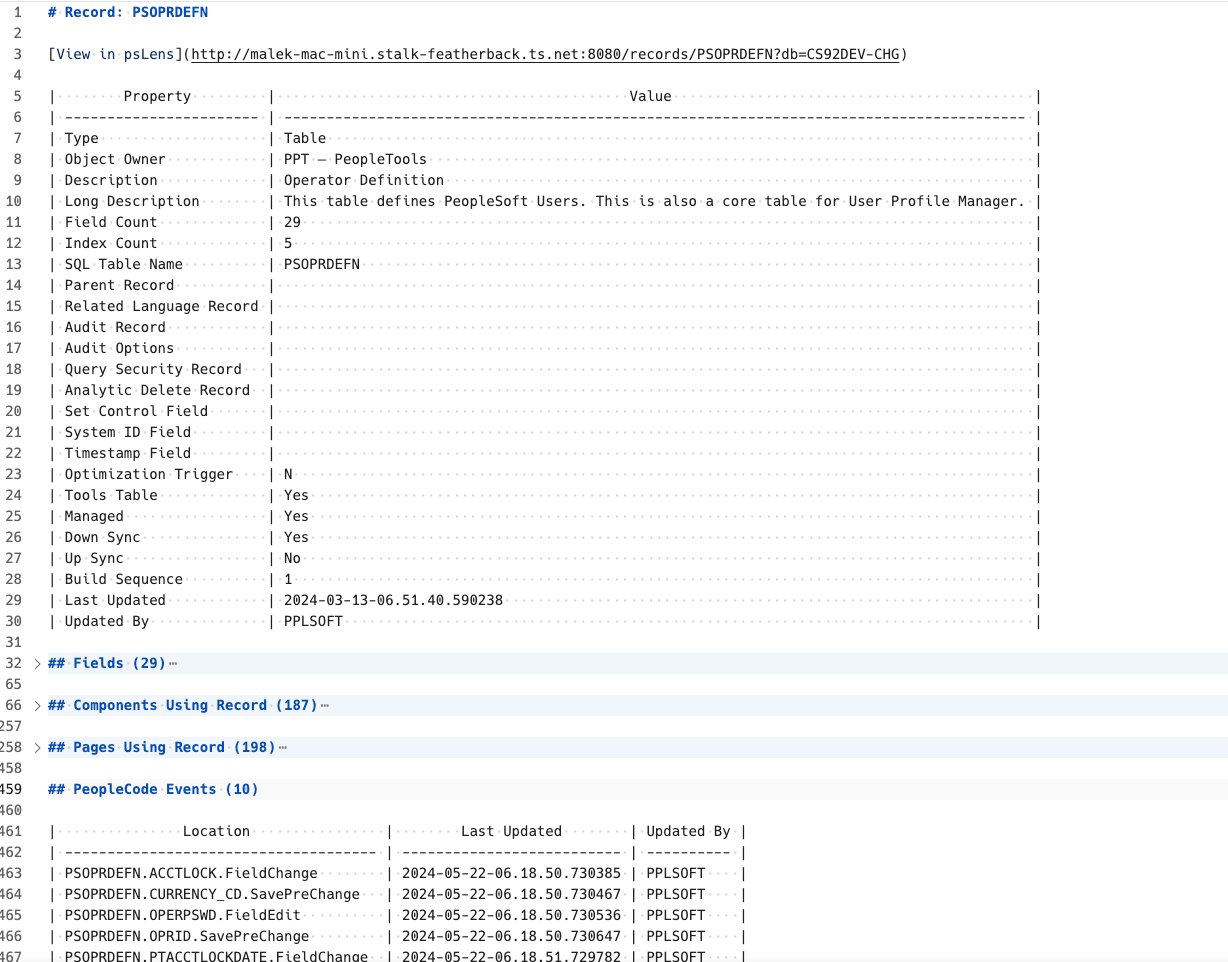Click the 'Timestamp Field' property cell
Image resolution: width=1228 pixels, height=962 pixels.
tap(128, 453)
